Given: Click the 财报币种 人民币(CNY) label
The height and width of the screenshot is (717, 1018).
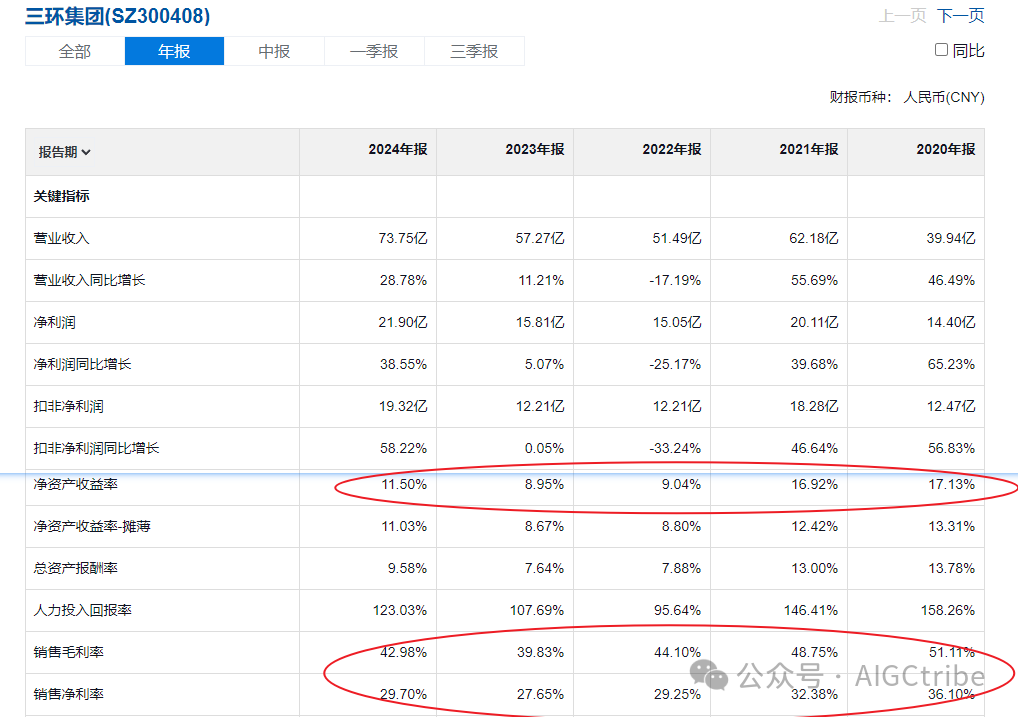Looking at the screenshot, I should pyautogui.click(x=906, y=97).
